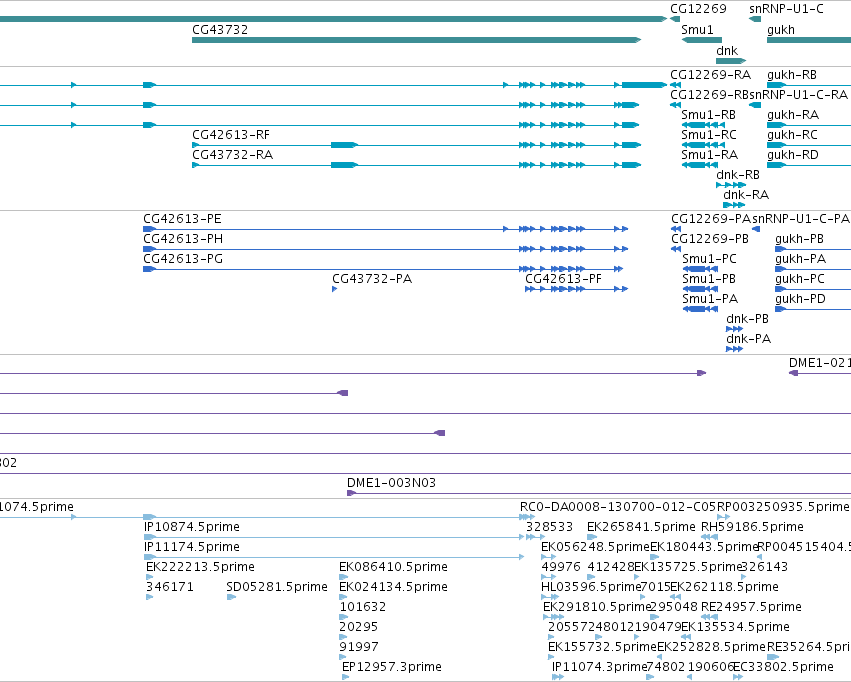The height and width of the screenshot is (682, 851).
Task: Click EST label RH59186.5prime
Action: (x=752, y=527)
